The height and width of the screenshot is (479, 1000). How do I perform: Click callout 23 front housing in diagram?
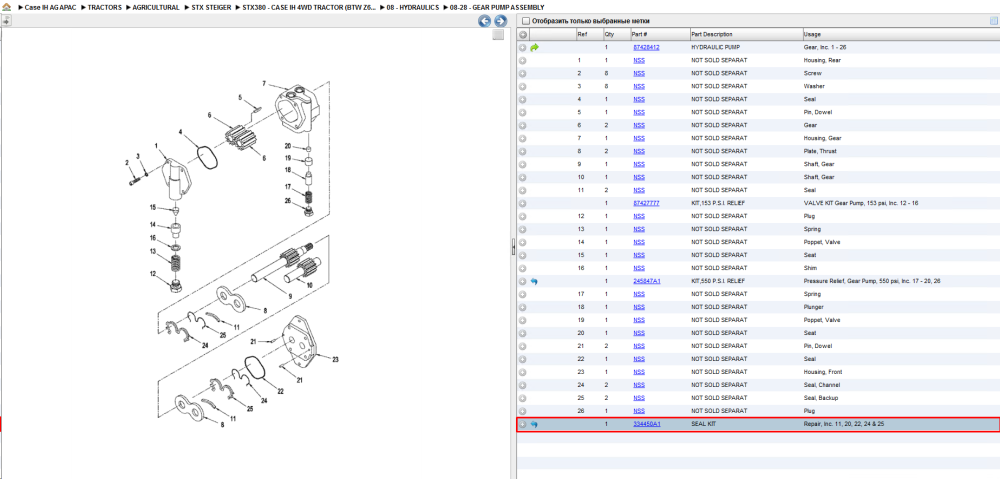click(335, 360)
